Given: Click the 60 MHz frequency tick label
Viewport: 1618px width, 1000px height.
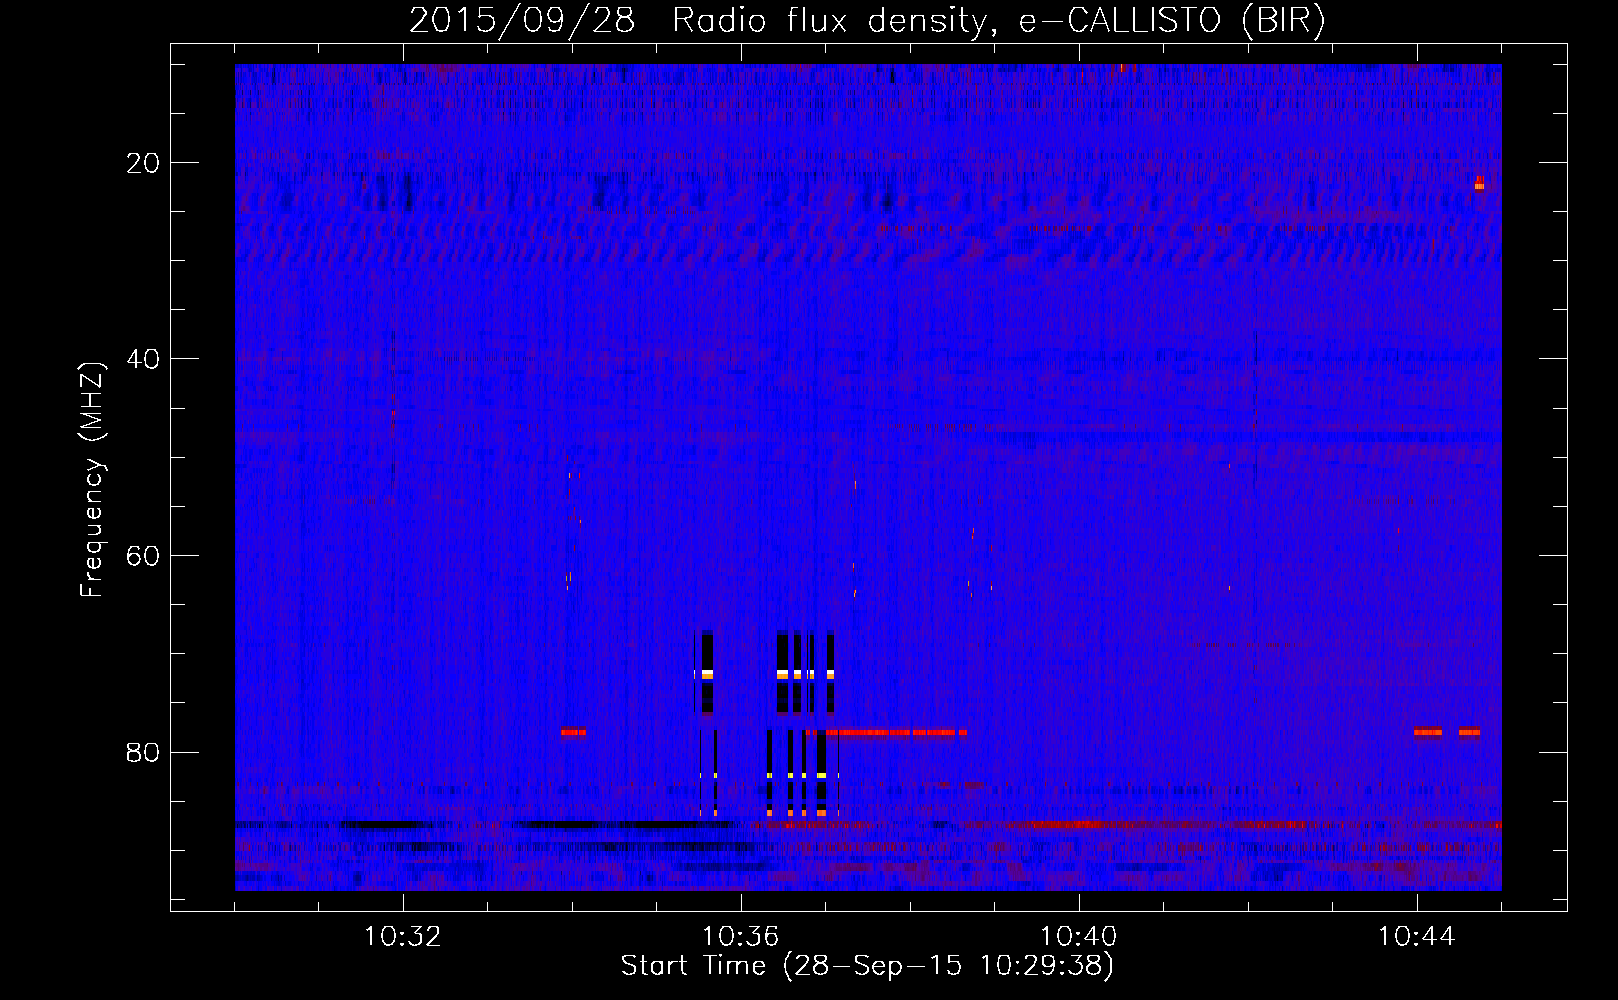Looking at the screenshot, I should coord(144,556).
